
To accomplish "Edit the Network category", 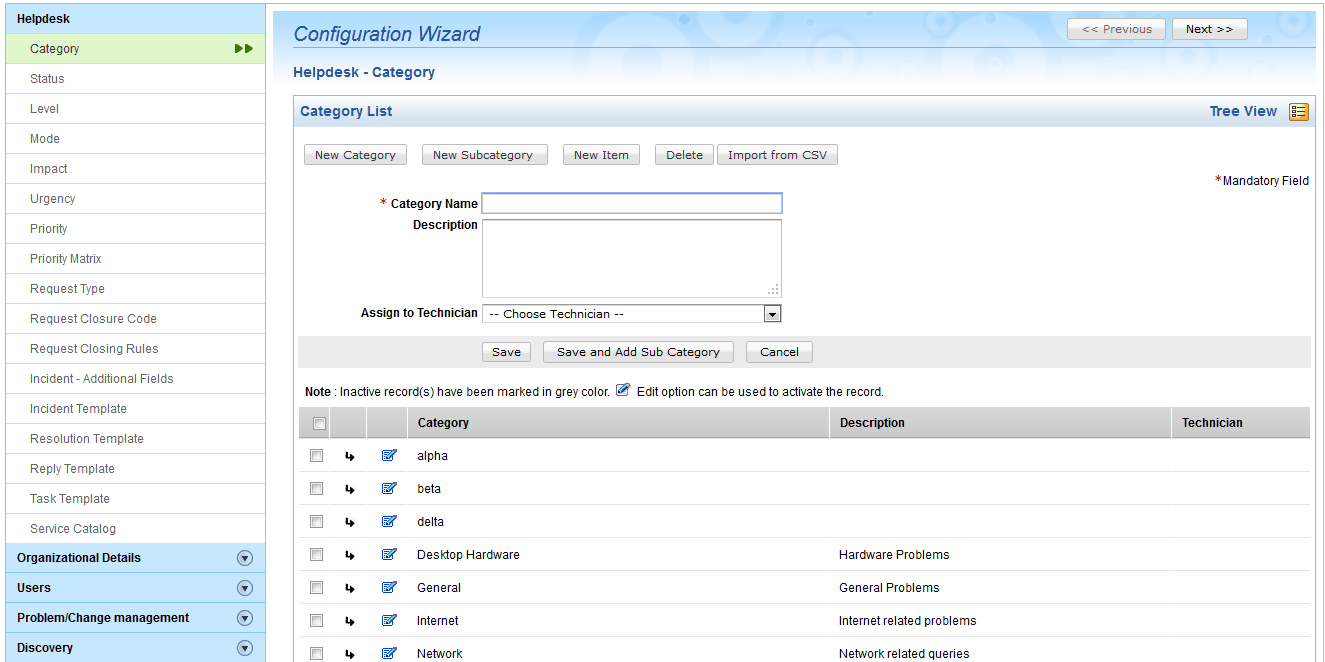I will point(389,654).
